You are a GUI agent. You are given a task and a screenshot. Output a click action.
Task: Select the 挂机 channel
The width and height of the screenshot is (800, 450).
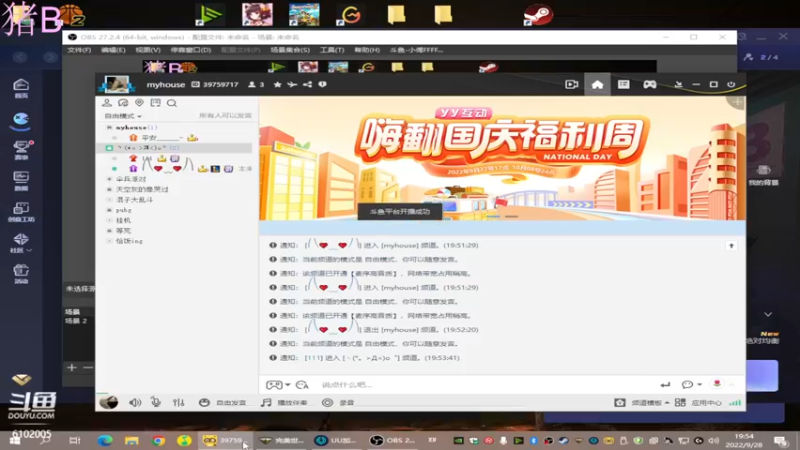click(123, 220)
